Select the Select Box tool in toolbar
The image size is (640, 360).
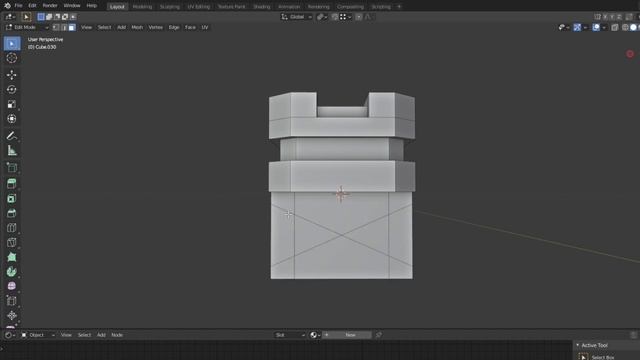[12, 44]
